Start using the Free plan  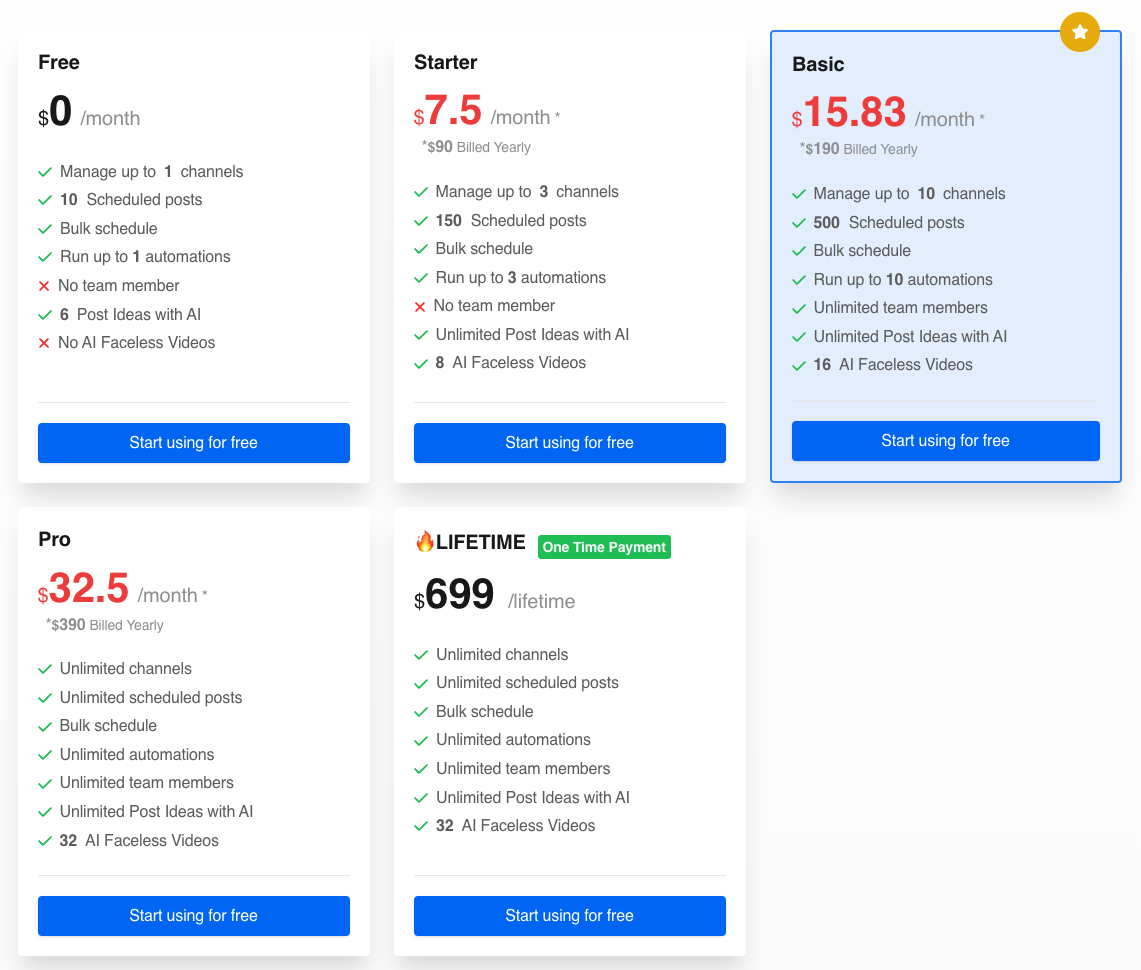click(x=193, y=443)
